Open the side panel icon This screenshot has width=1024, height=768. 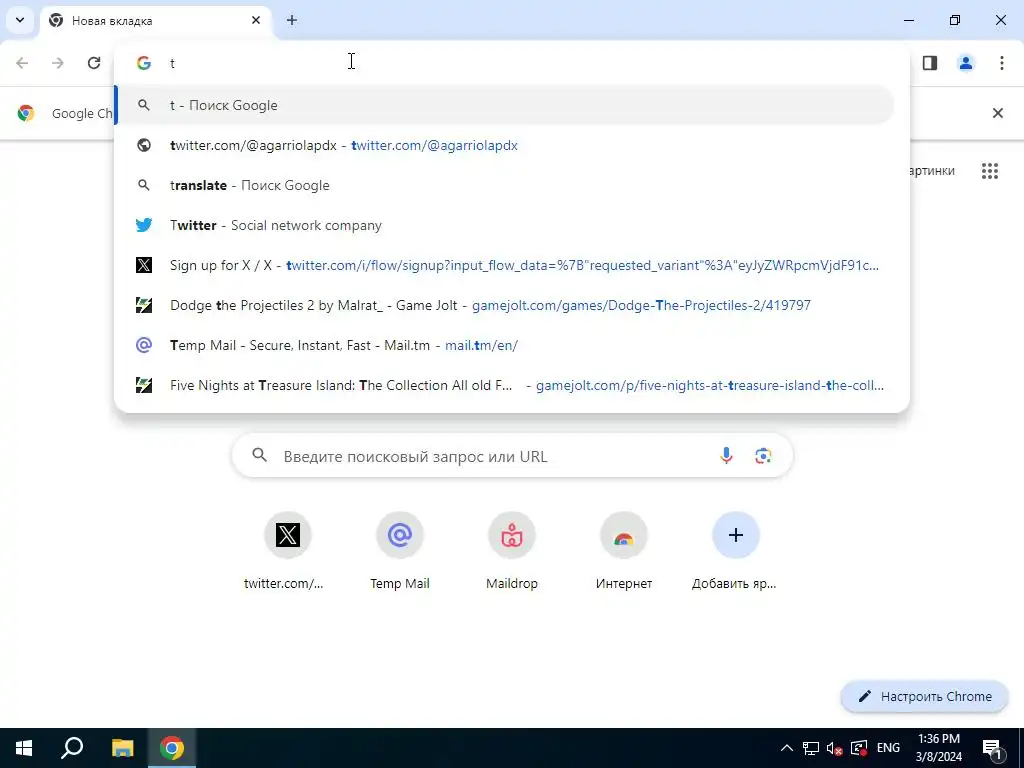click(x=930, y=63)
